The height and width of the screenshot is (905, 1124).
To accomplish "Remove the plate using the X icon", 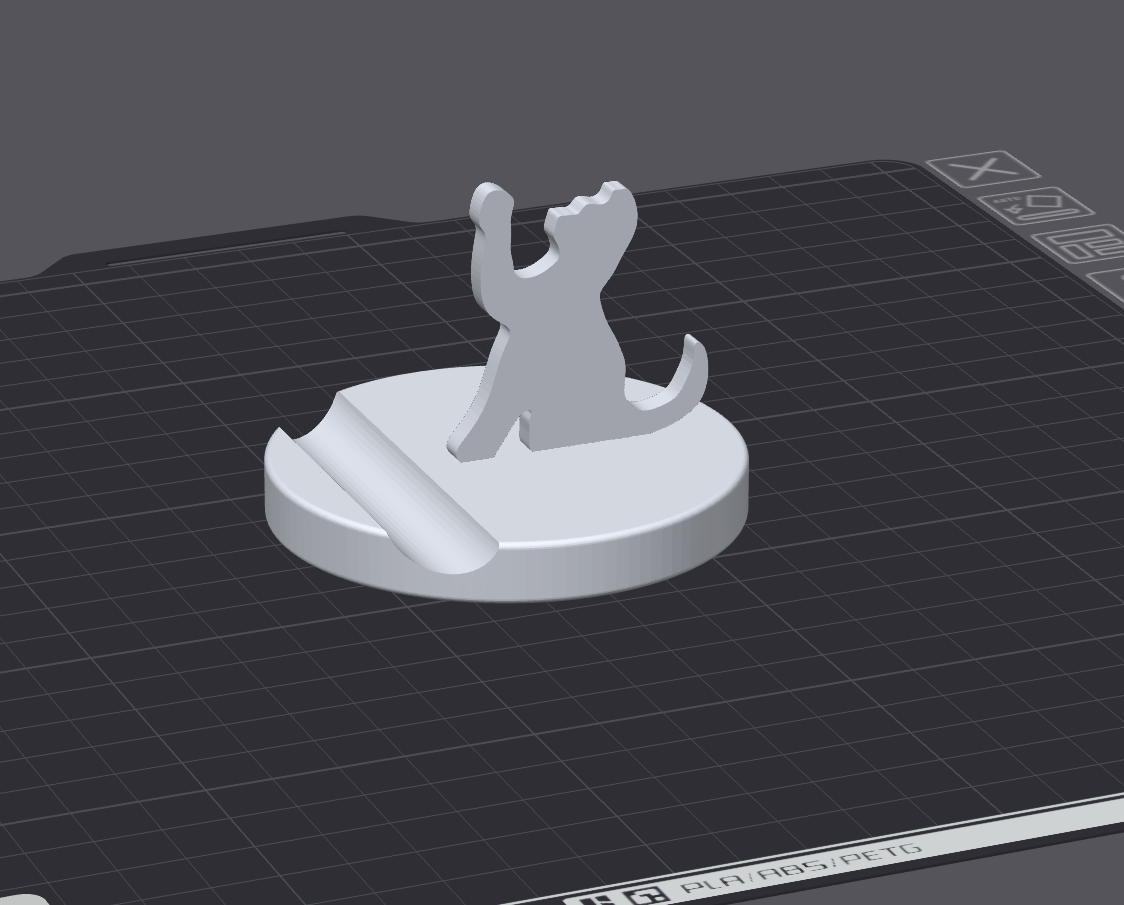I will click(x=984, y=170).
